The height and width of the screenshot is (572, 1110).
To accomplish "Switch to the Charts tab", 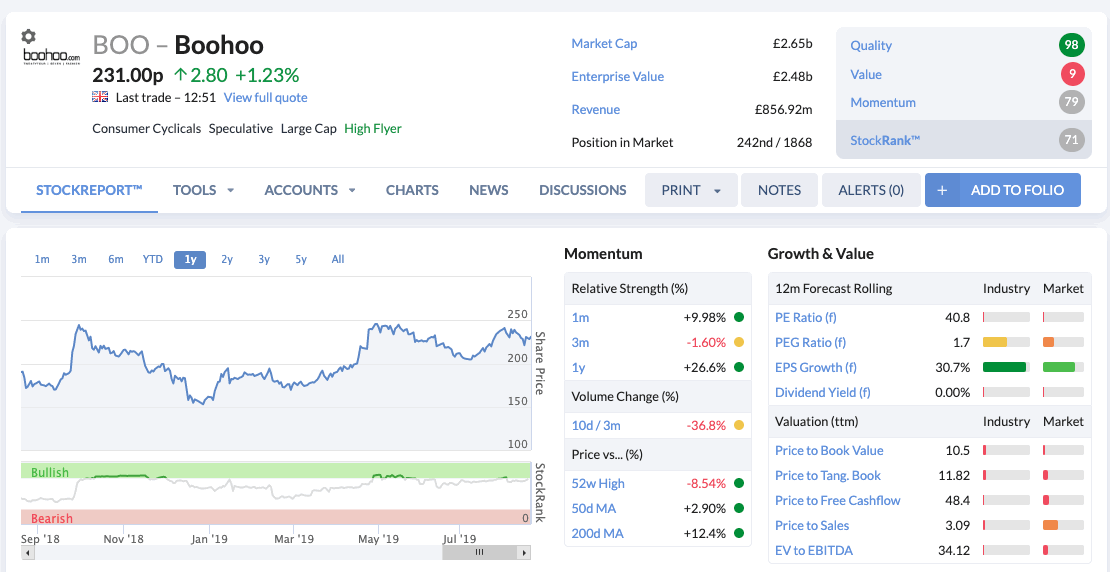I will pyautogui.click(x=412, y=190).
